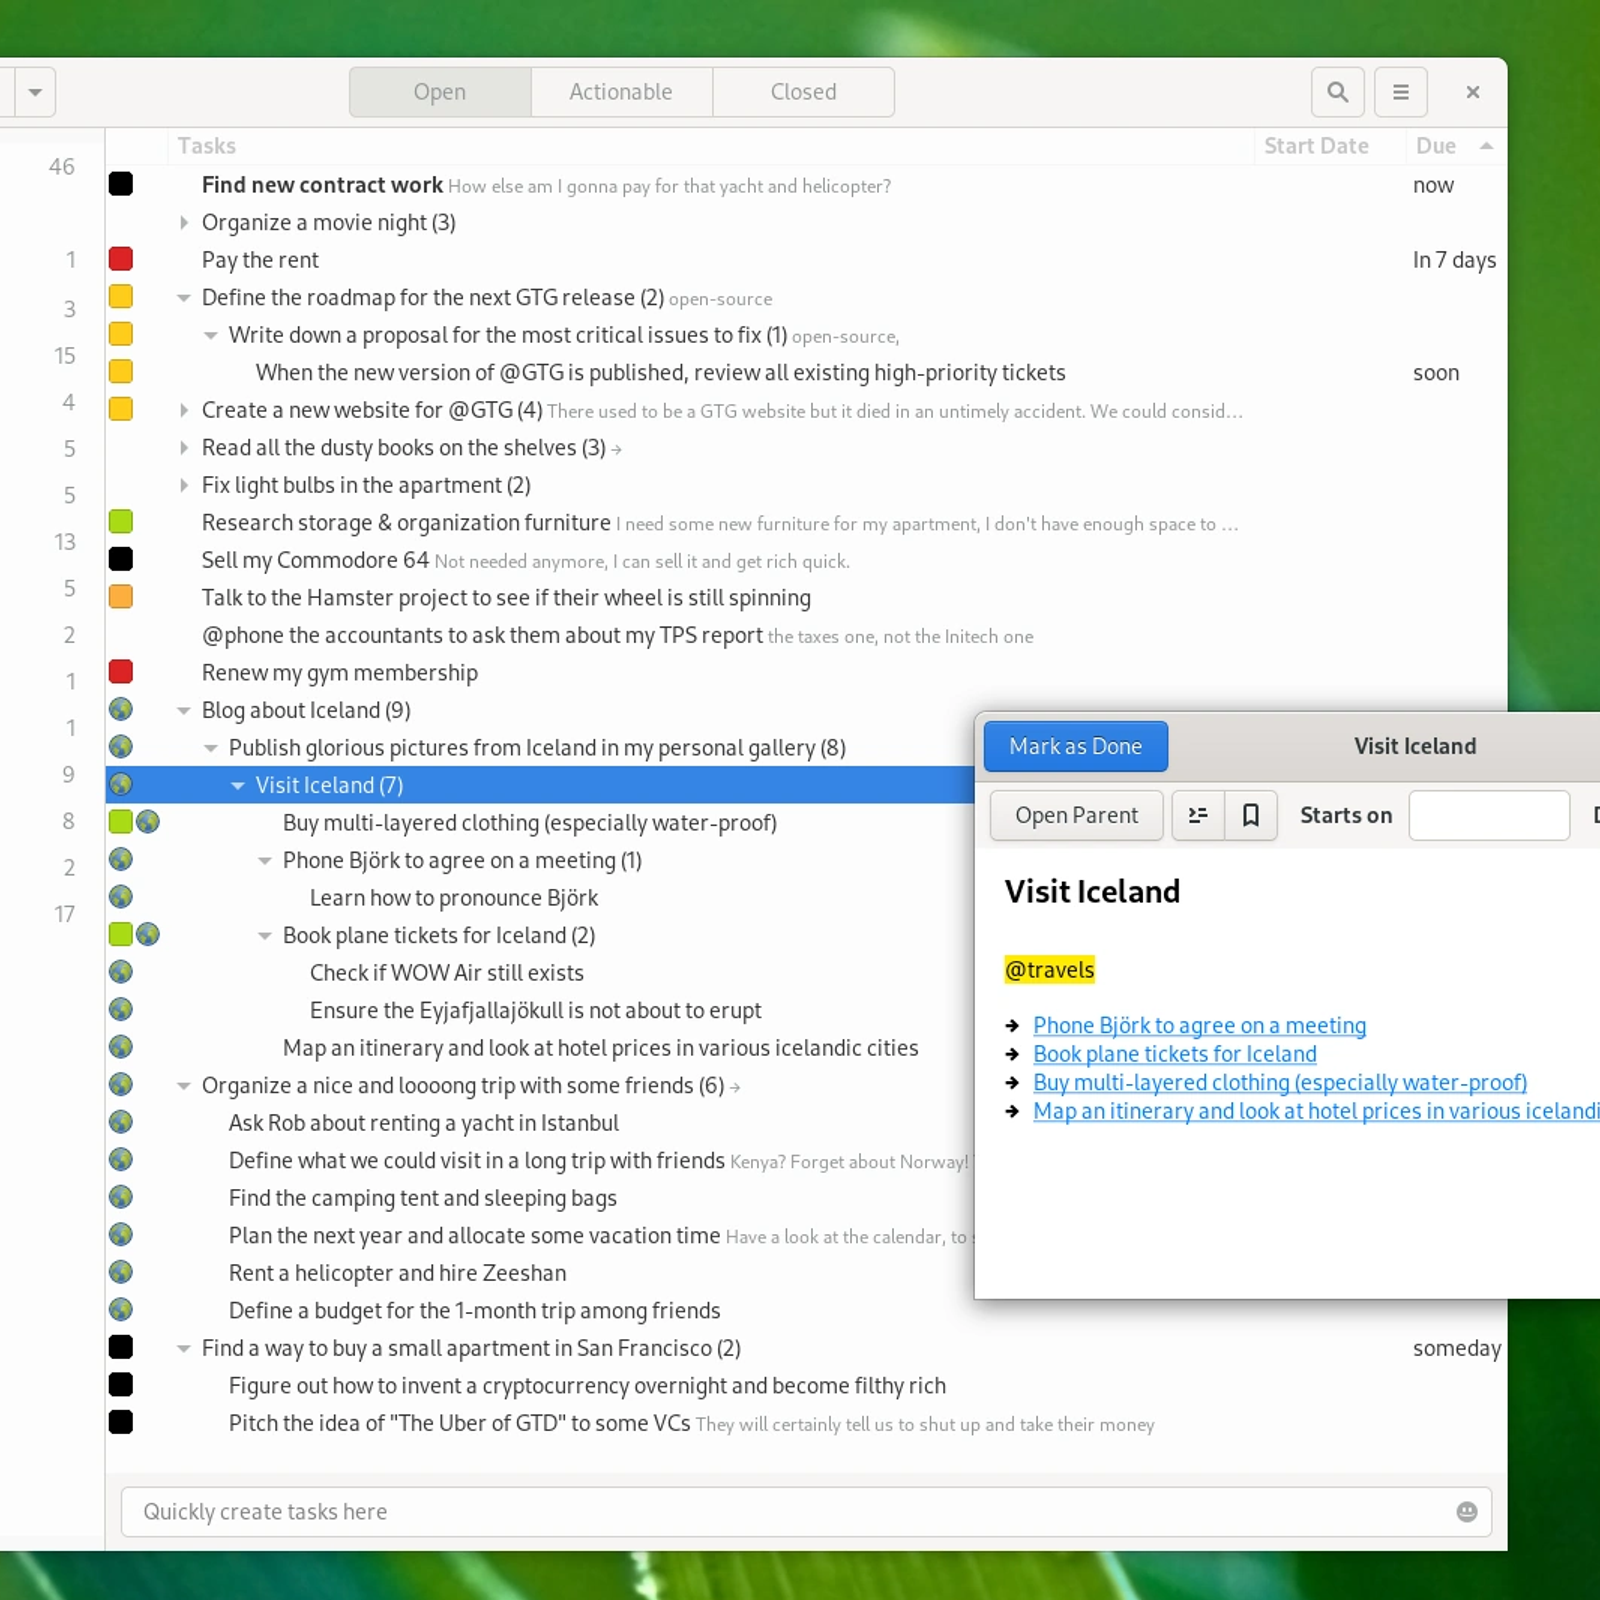Viewport: 1600px width, 1600px height.
Task: Open emoji picker in quick-add field
Action: tap(1467, 1511)
